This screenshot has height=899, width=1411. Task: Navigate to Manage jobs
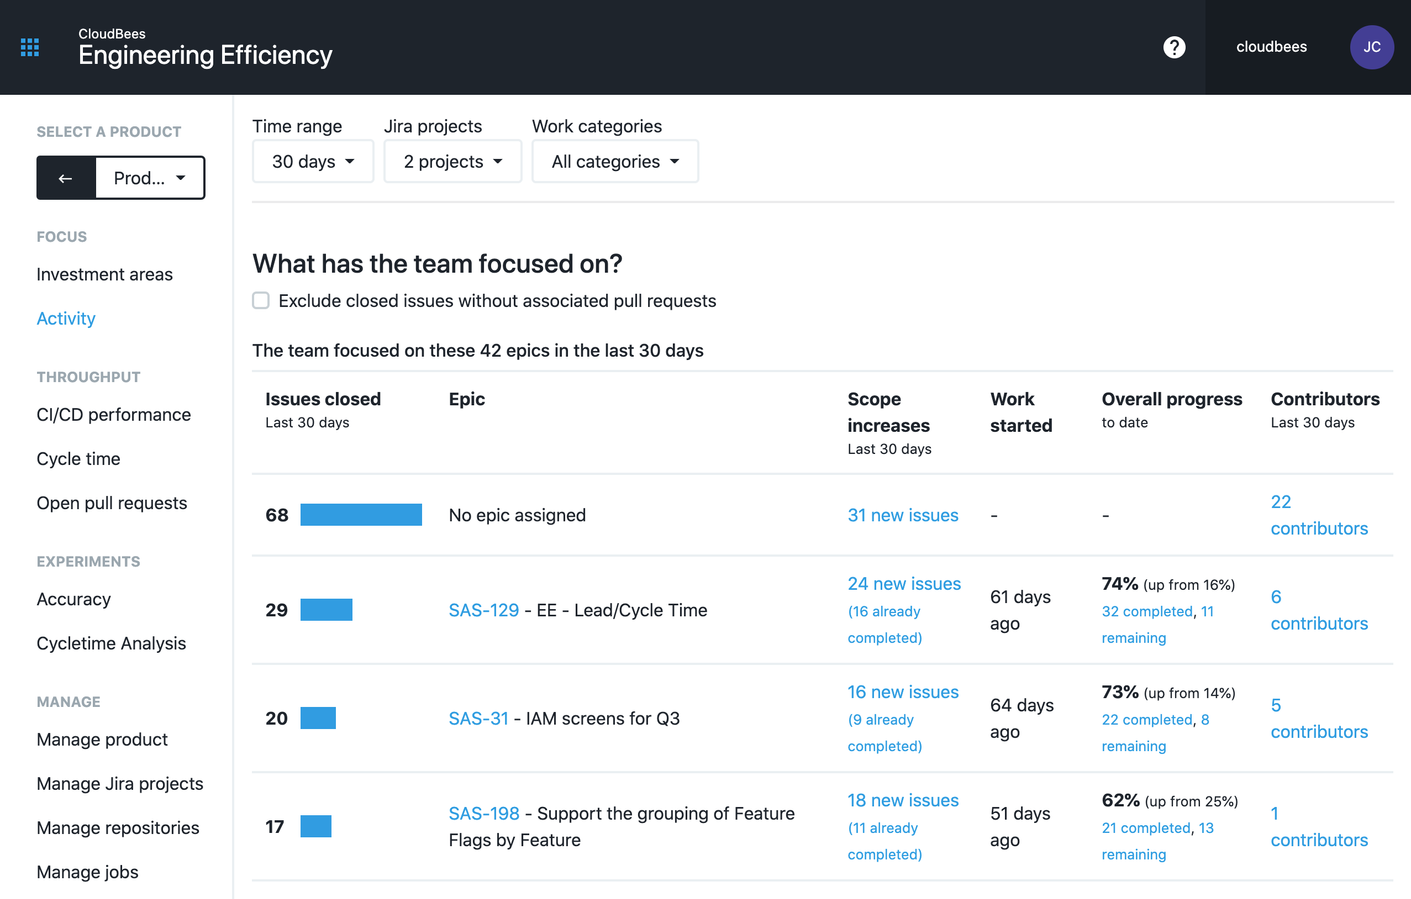coord(88,871)
